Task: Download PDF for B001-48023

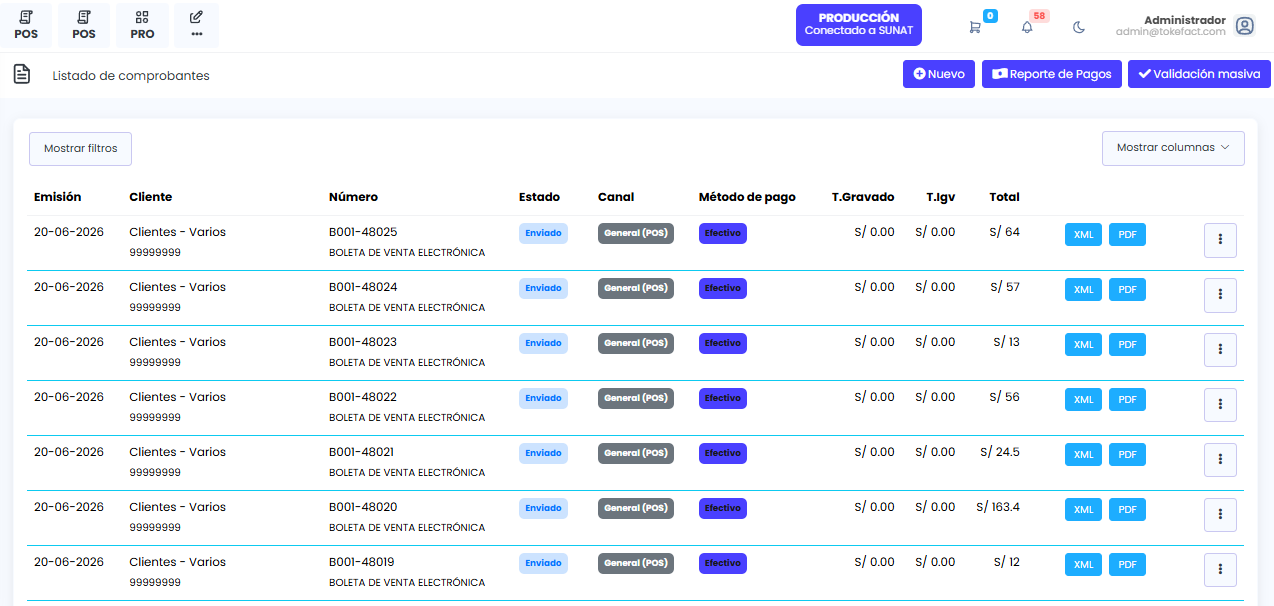Action: [1127, 345]
